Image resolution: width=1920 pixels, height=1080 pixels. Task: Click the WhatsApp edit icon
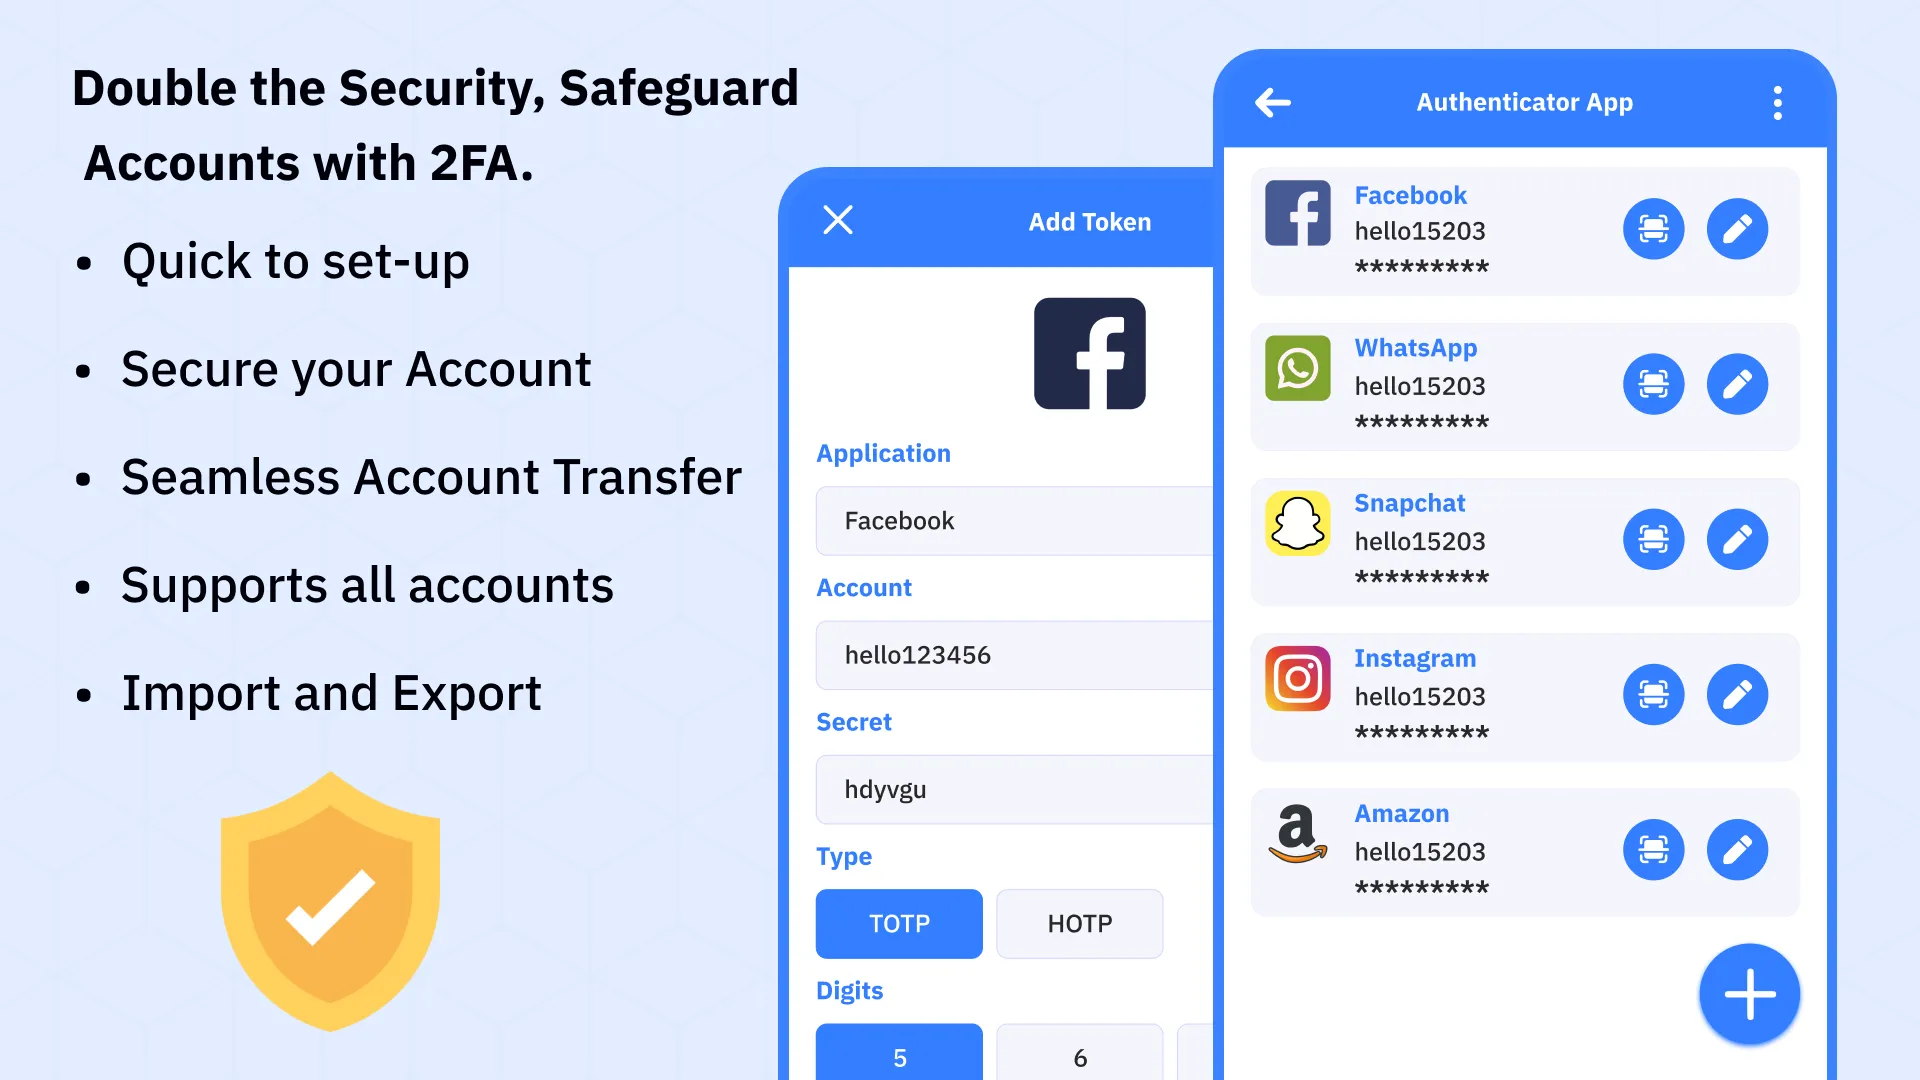coord(1737,384)
